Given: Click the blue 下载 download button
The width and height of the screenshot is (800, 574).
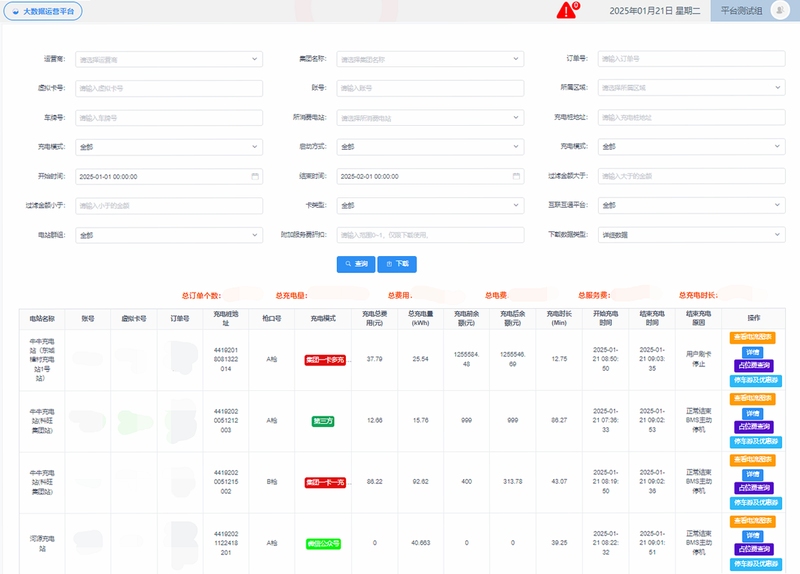Looking at the screenshot, I should tap(397, 264).
